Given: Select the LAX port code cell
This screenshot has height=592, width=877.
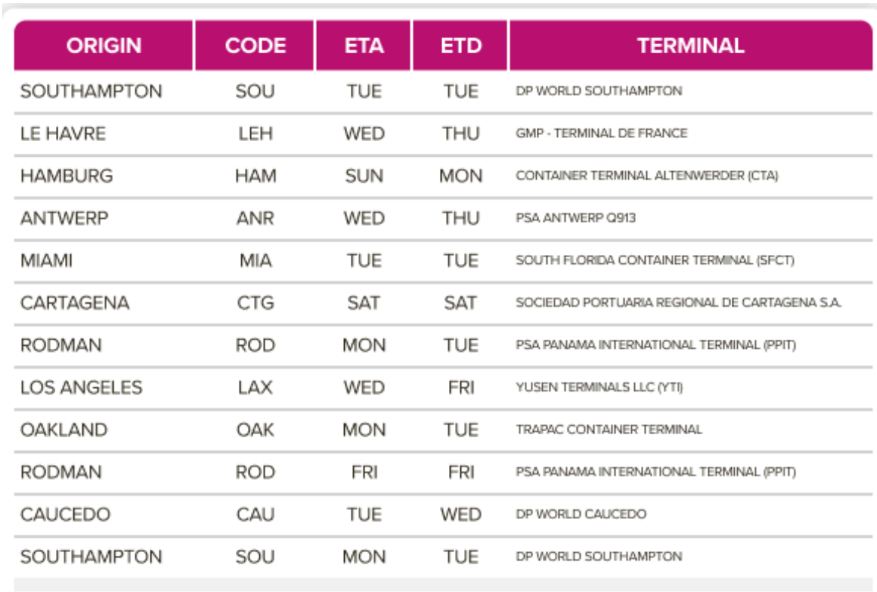Looking at the screenshot, I should coord(255,387).
